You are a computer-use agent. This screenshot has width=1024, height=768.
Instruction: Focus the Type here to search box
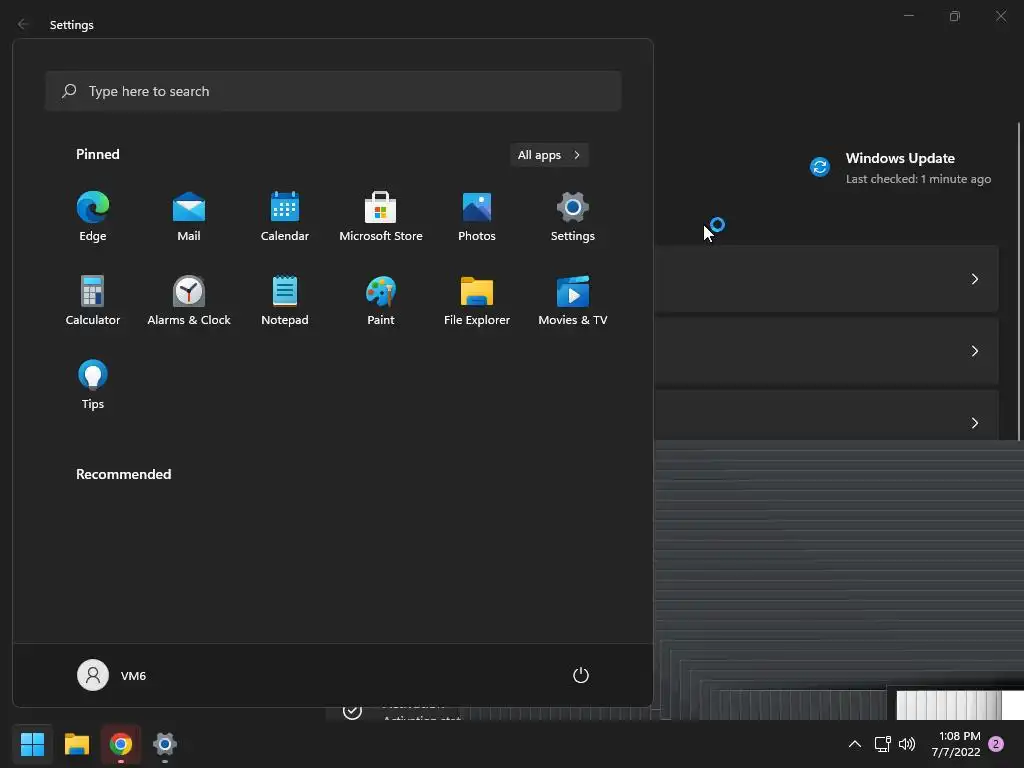coord(333,91)
